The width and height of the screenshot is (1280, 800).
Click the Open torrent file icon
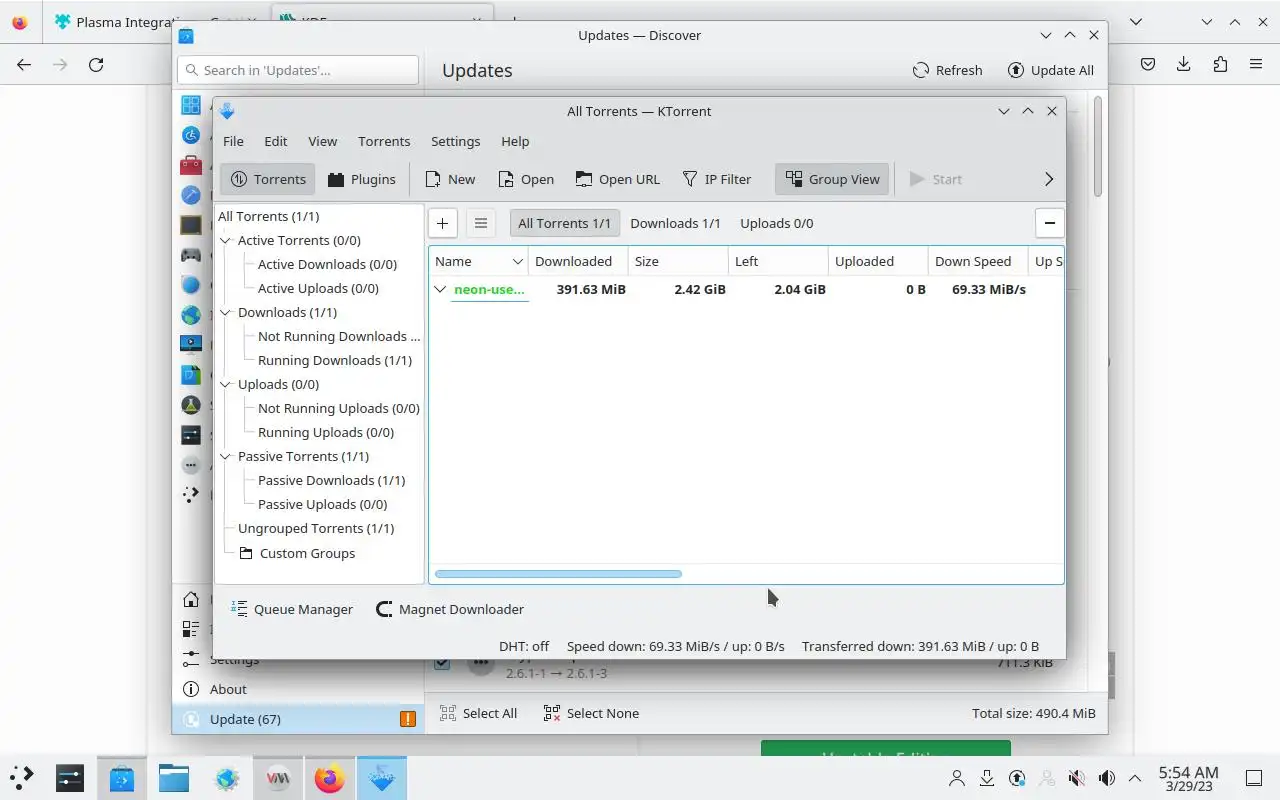pos(526,179)
